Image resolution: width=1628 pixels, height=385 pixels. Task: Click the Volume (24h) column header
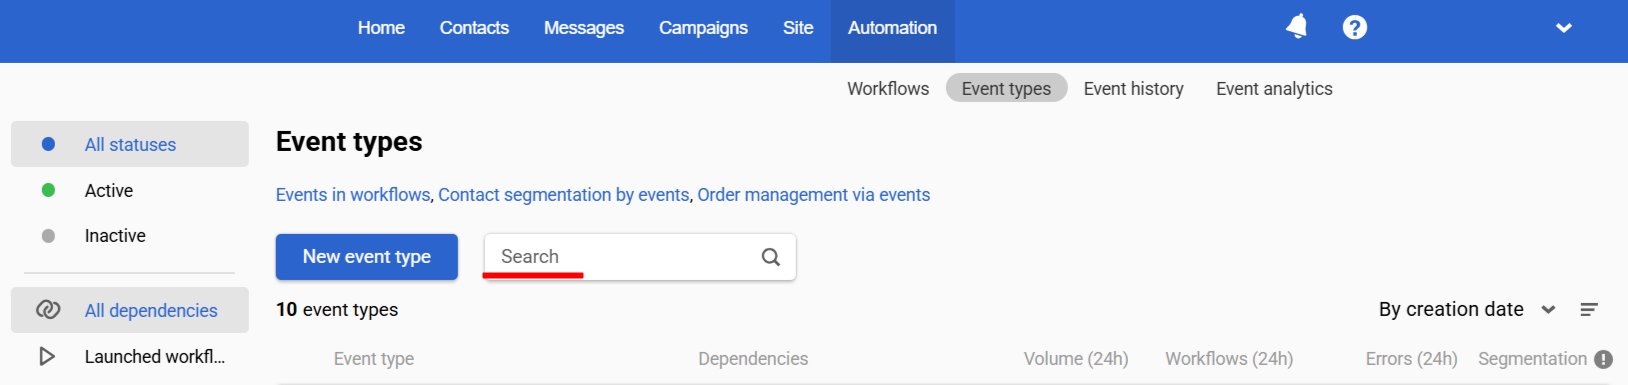coord(1076,359)
